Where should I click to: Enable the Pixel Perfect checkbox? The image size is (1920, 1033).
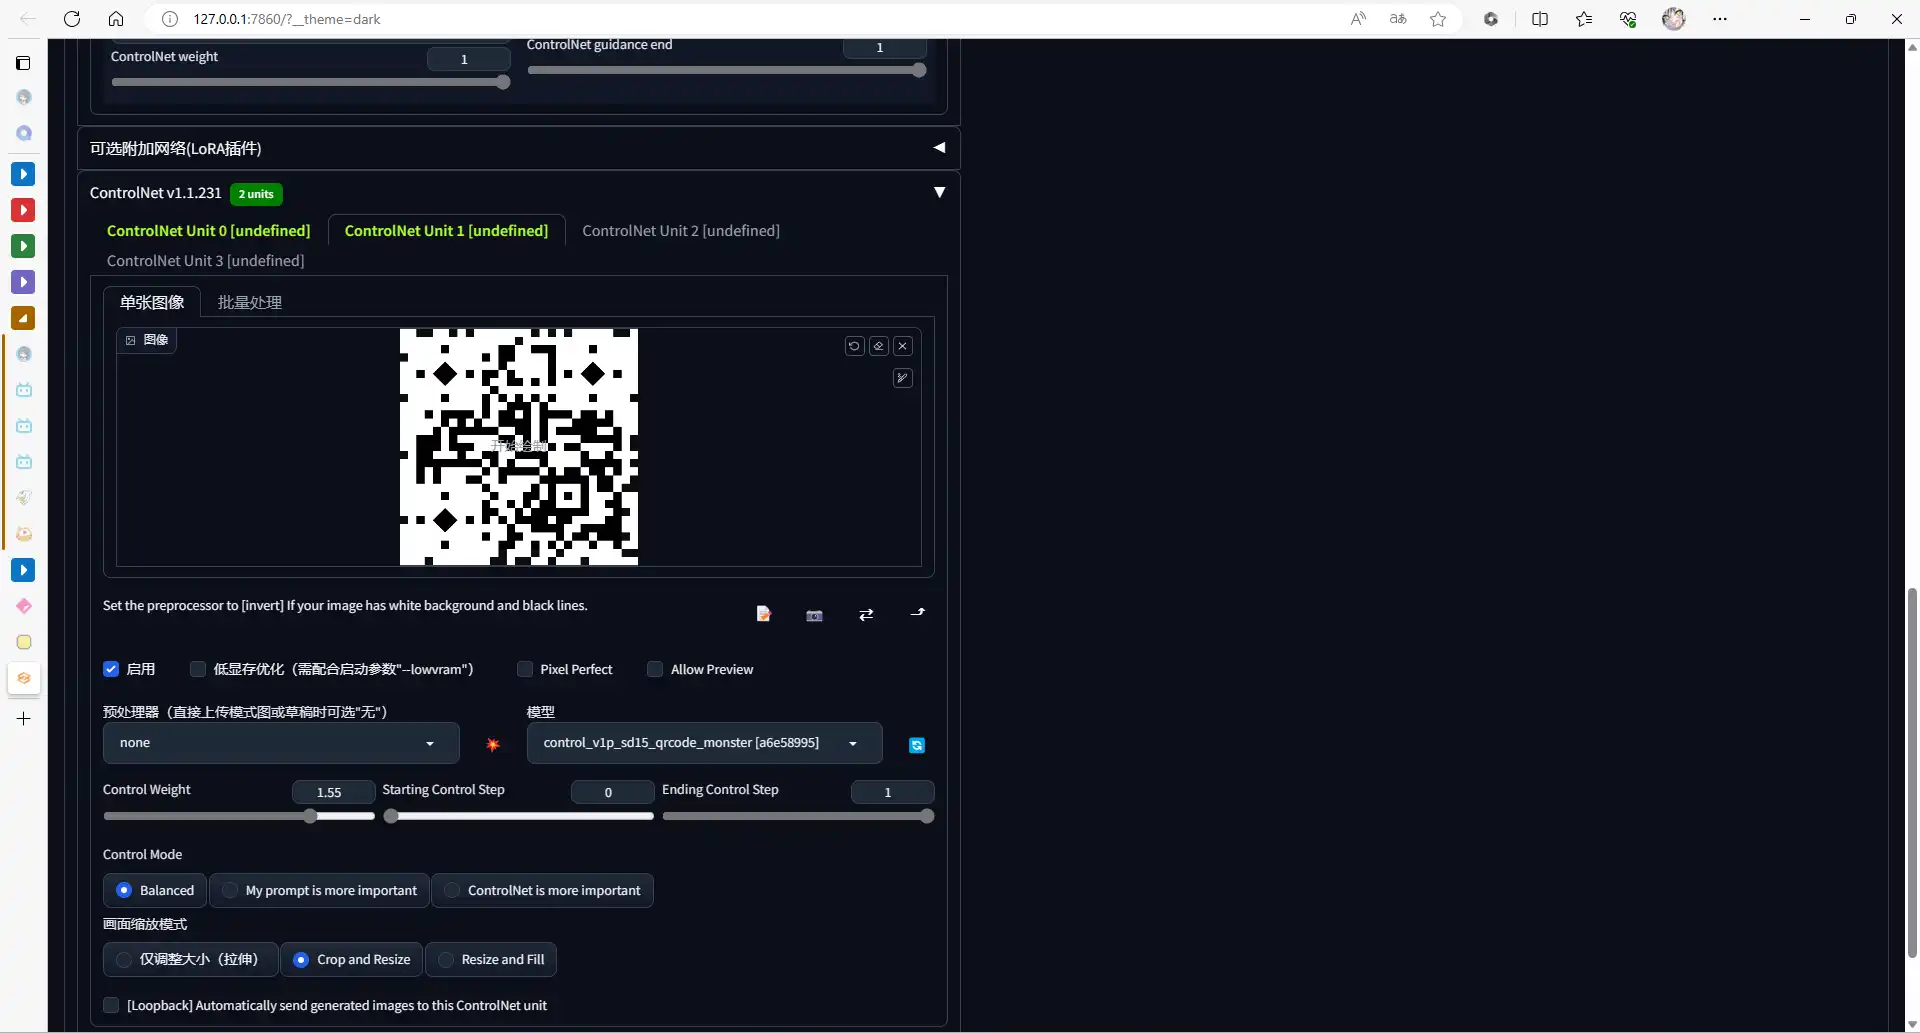click(x=525, y=669)
